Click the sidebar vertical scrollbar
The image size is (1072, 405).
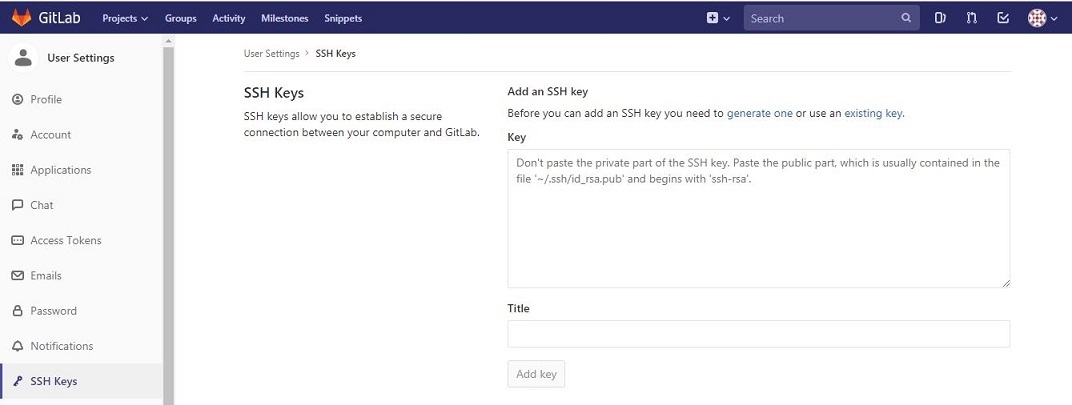pos(168,220)
